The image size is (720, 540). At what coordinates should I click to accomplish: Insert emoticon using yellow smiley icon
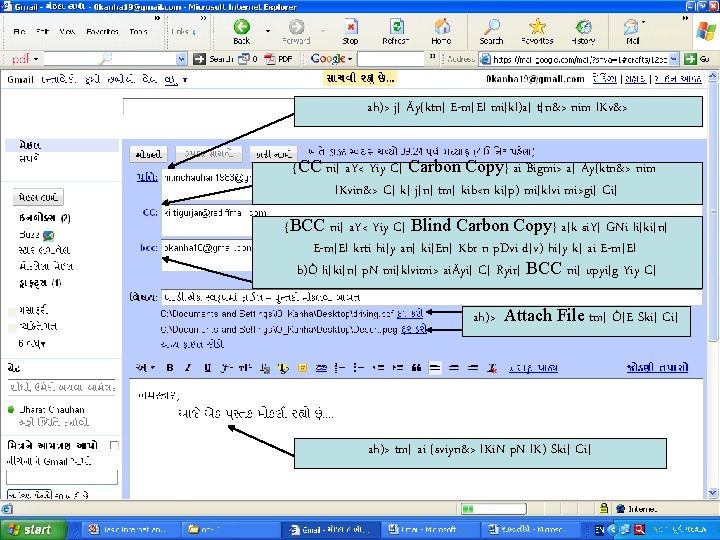click(302, 367)
